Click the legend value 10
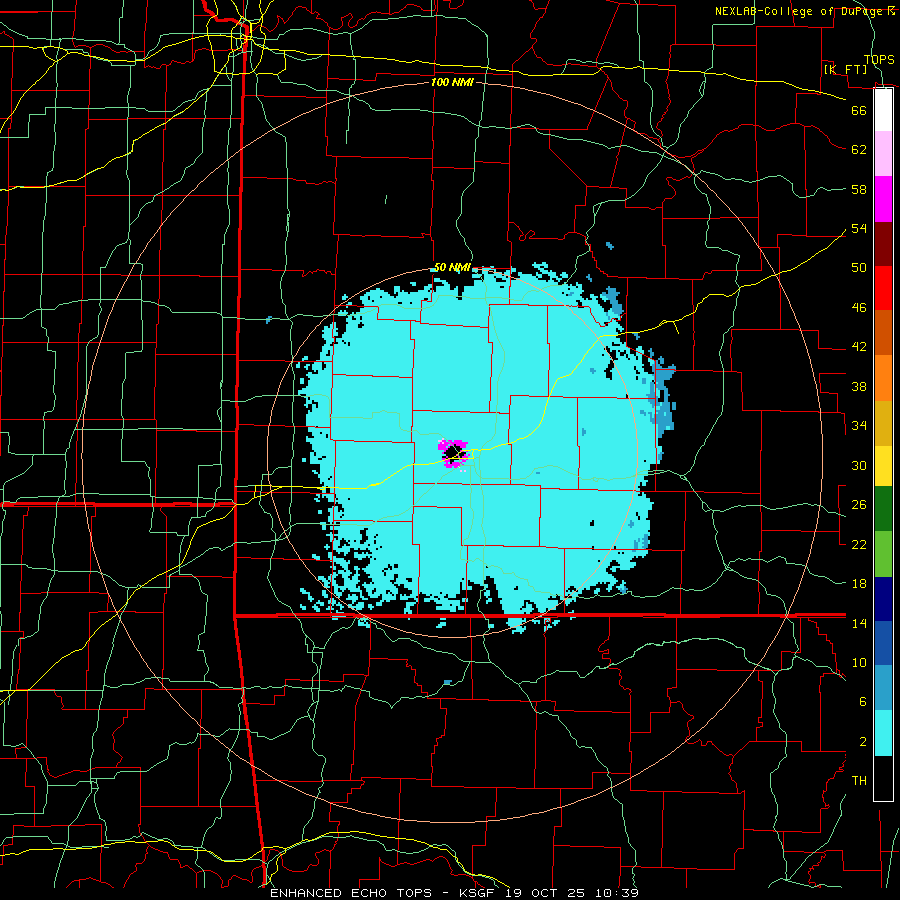This screenshot has height=900, width=900. [859, 663]
